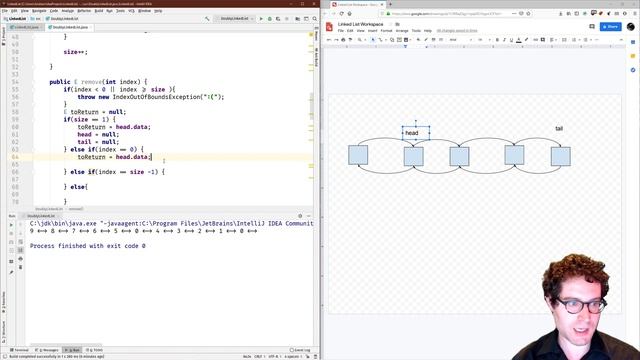The height and width of the screenshot is (360, 640).
Task: Click the Insert link icon in Drawings toolbar
Action: 536,40
